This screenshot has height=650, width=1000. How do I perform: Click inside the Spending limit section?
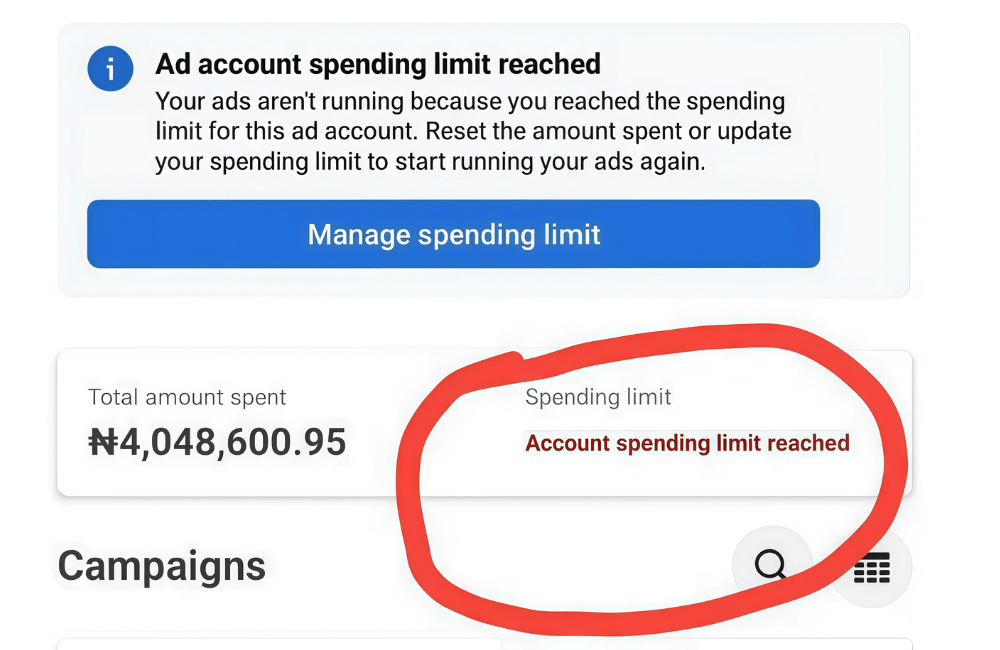pyautogui.click(x=688, y=420)
